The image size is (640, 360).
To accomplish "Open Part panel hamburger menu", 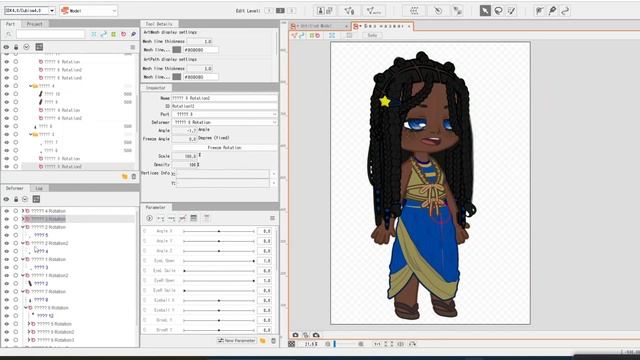I will click(133, 47).
